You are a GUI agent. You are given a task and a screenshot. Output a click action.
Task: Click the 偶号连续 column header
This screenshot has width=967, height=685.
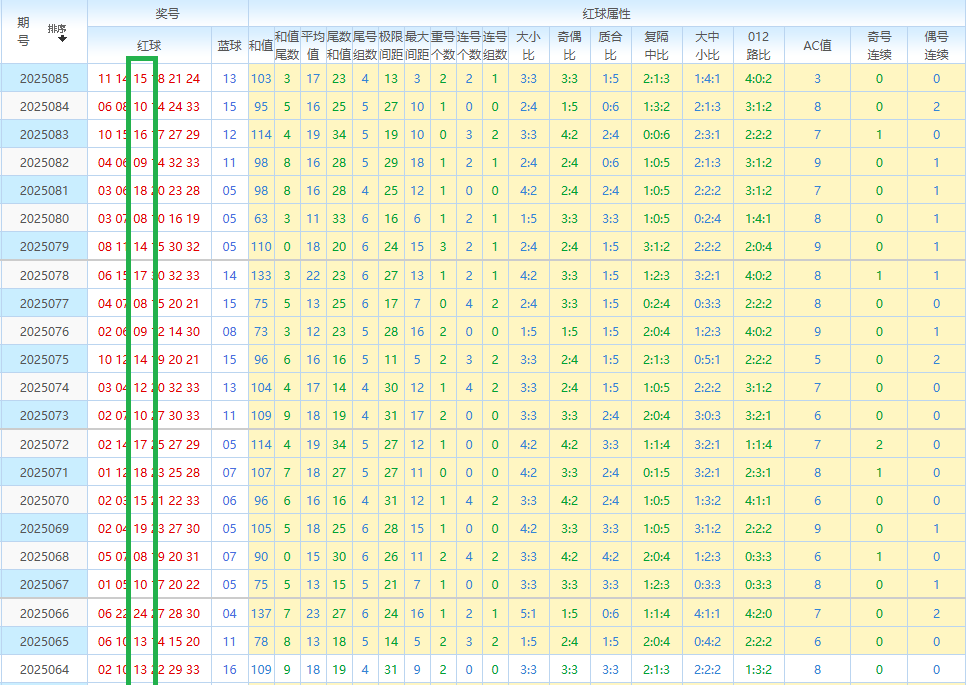(936, 45)
